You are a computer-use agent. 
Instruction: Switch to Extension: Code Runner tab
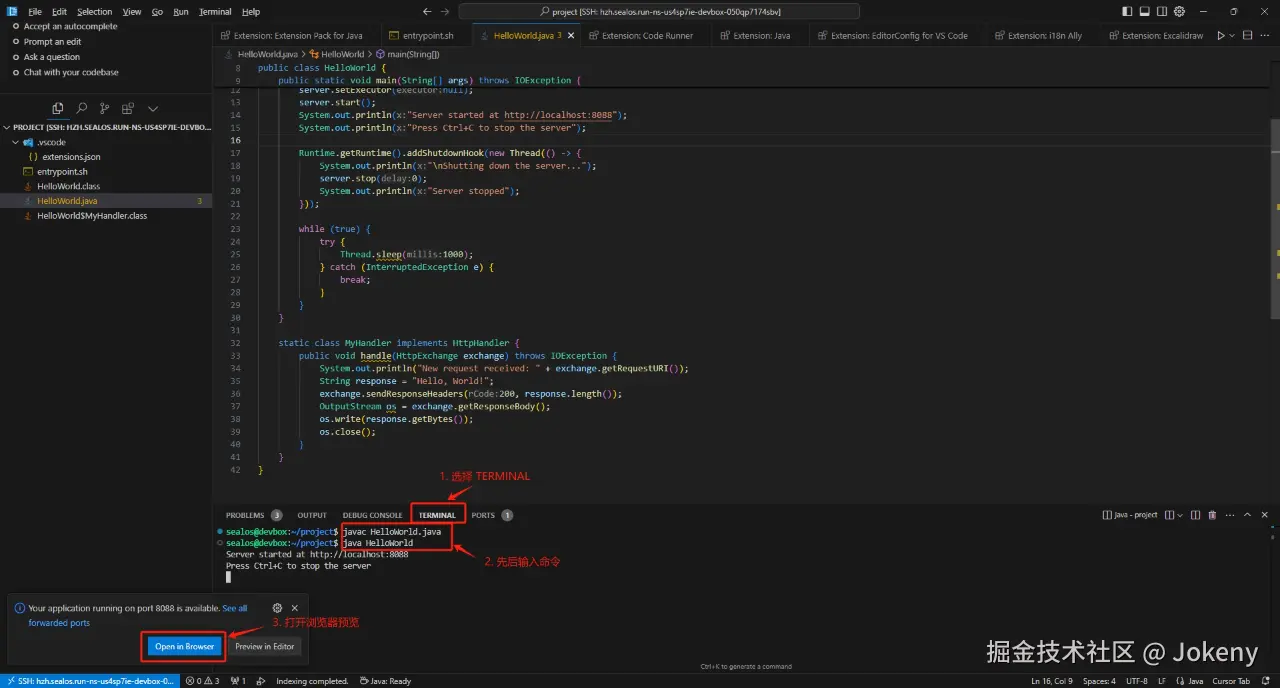tap(646, 35)
